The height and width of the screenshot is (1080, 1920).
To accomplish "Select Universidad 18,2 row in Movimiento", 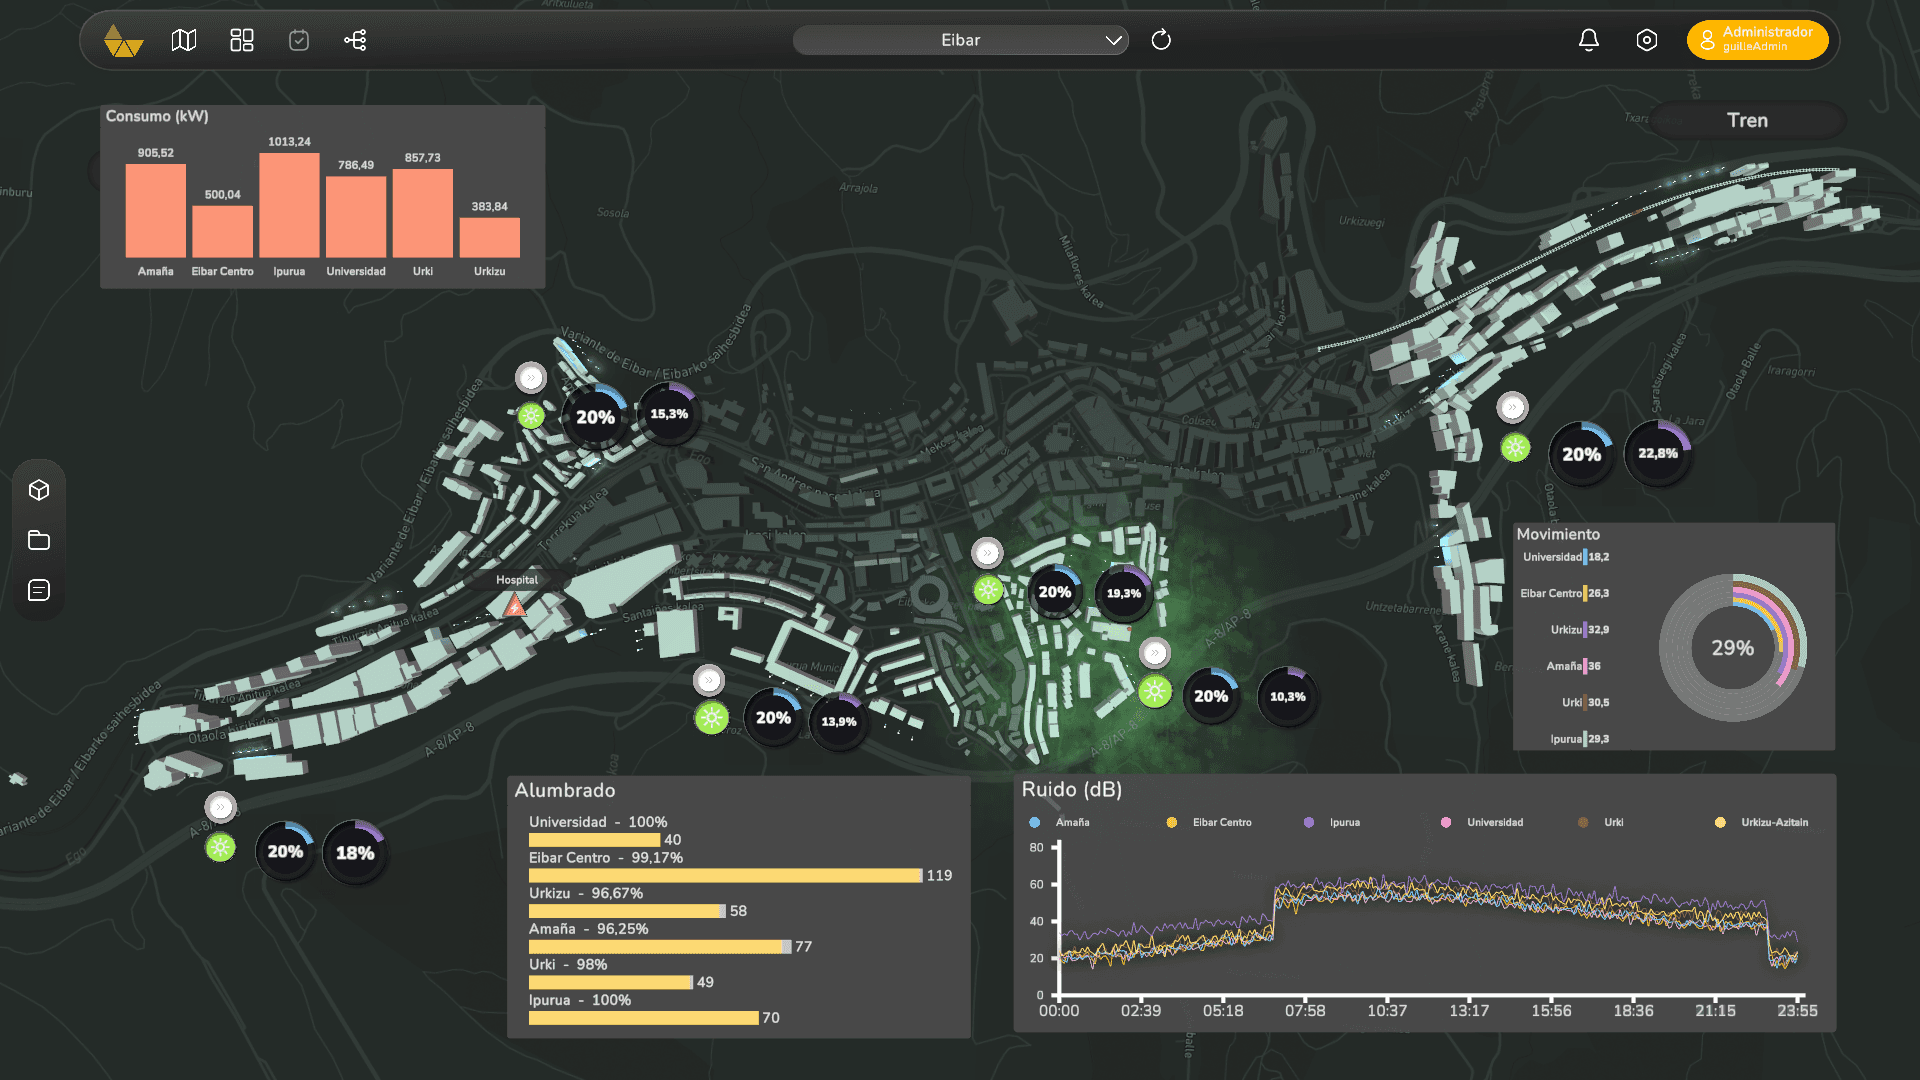I will pos(1566,557).
